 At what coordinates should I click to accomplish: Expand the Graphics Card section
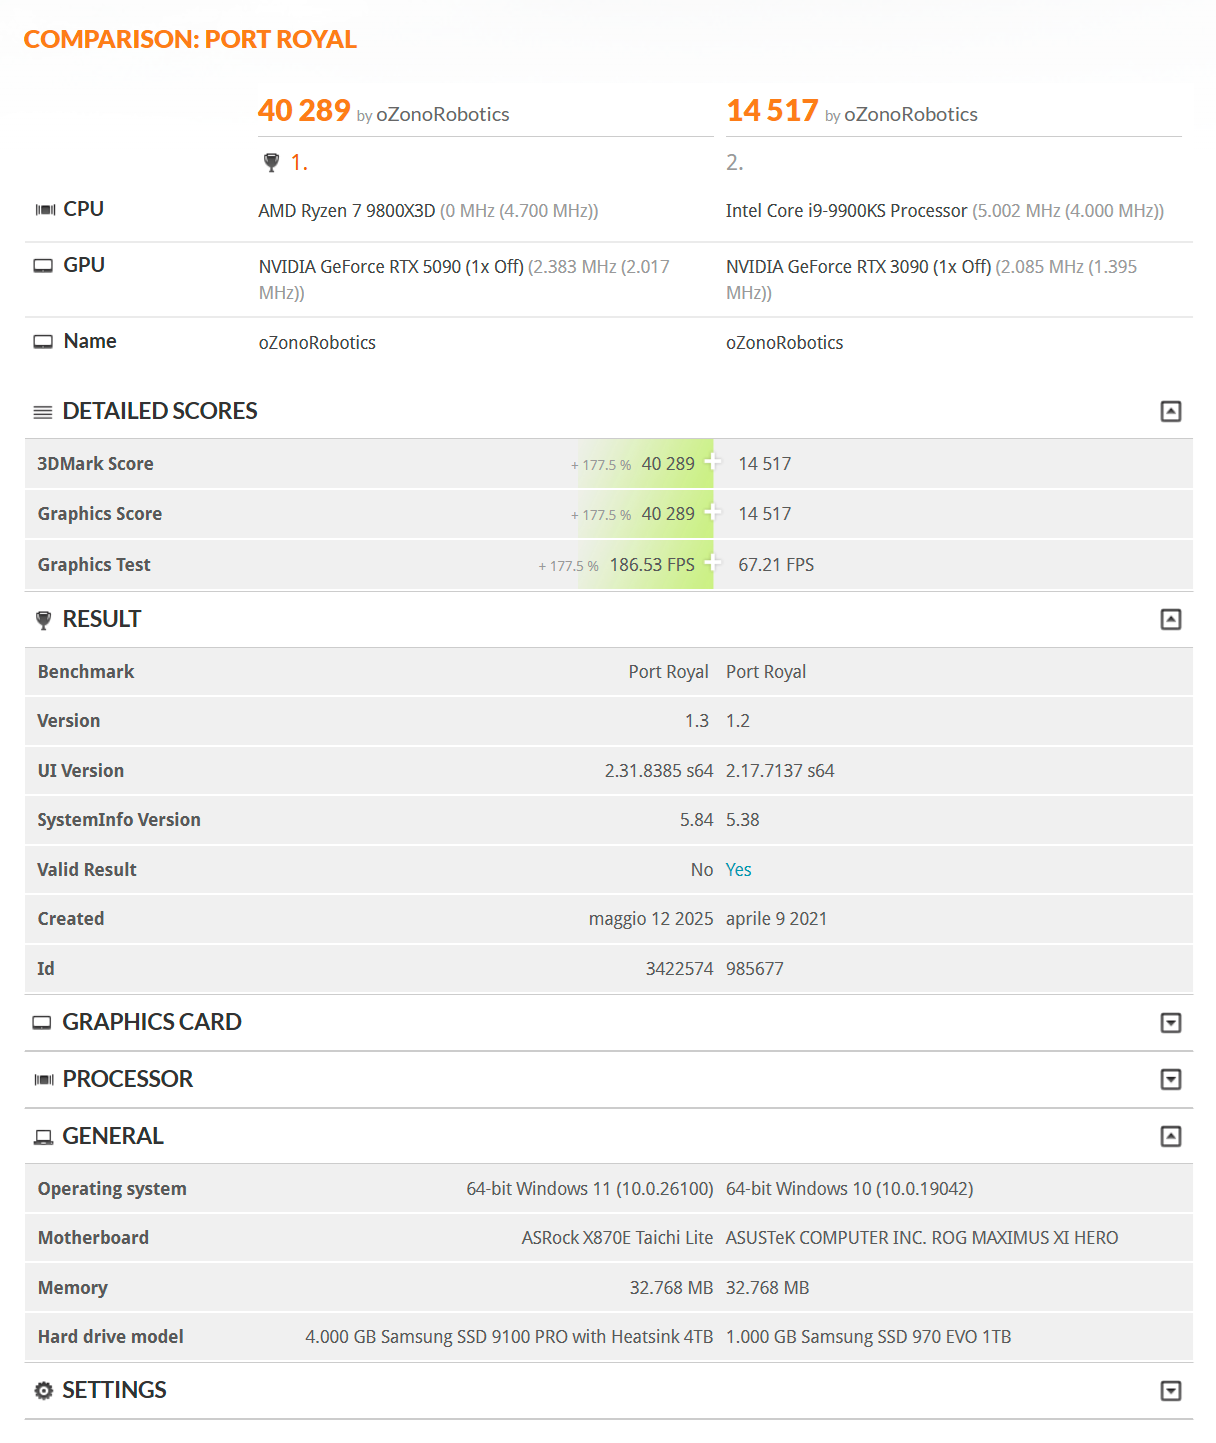coord(1170,1022)
